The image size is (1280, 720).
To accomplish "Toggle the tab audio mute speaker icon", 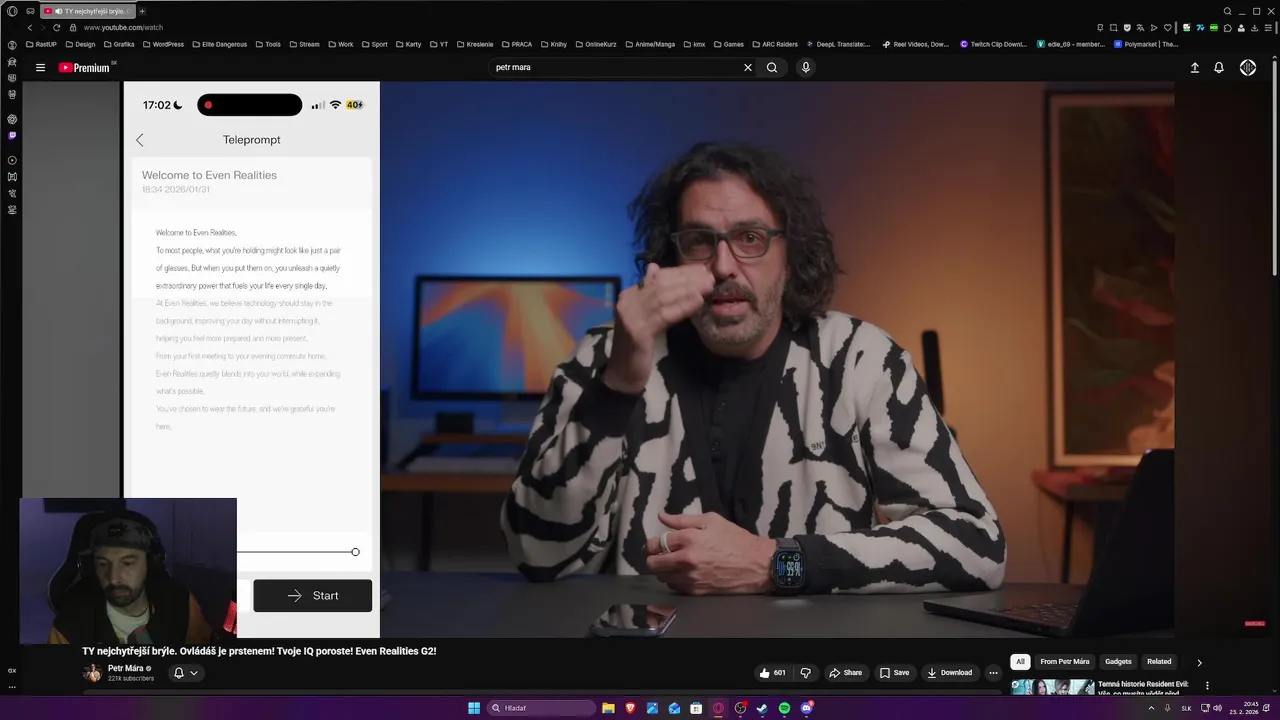I will [x=60, y=11].
